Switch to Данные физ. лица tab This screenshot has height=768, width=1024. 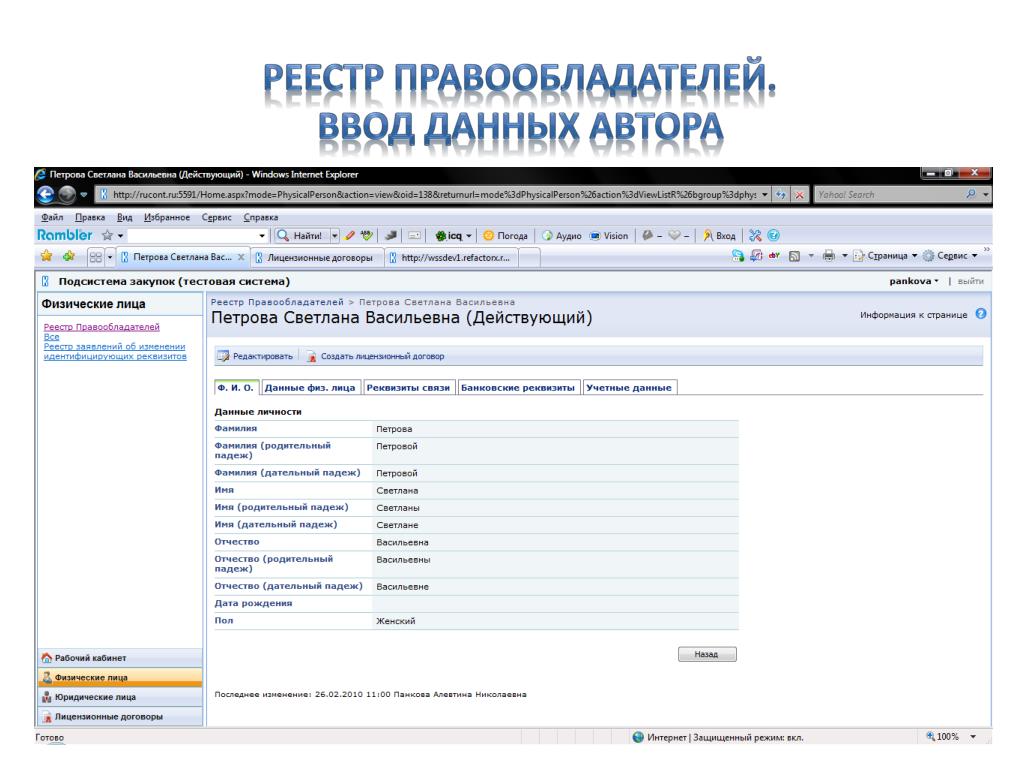[x=310, y=387]
